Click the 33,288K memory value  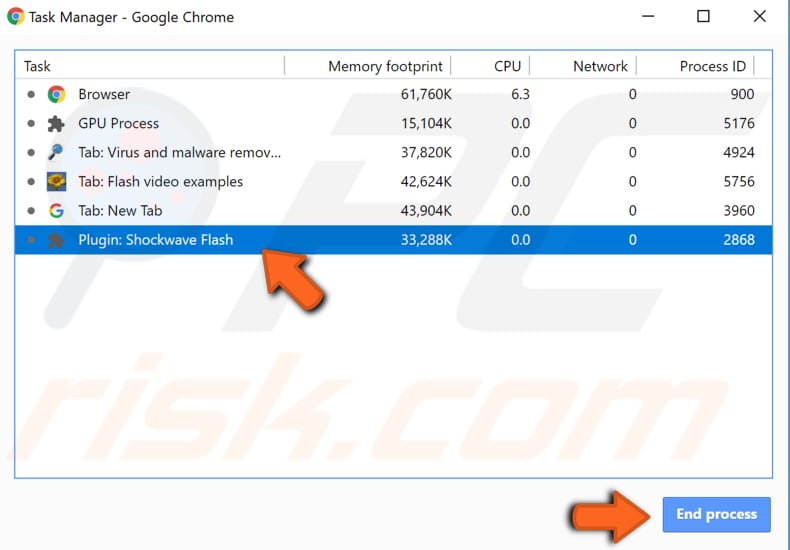point(426,240)
